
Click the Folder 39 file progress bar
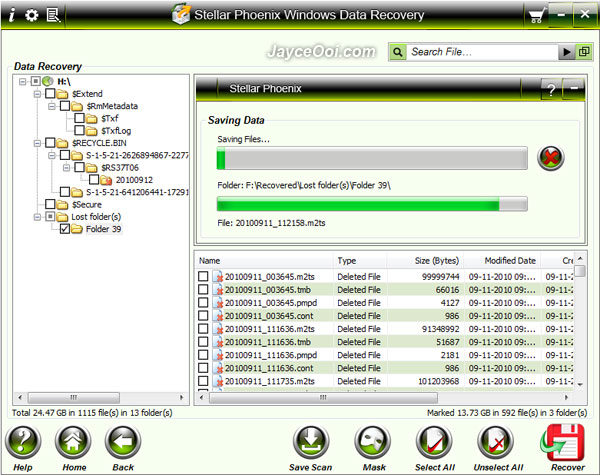[372, 204]
